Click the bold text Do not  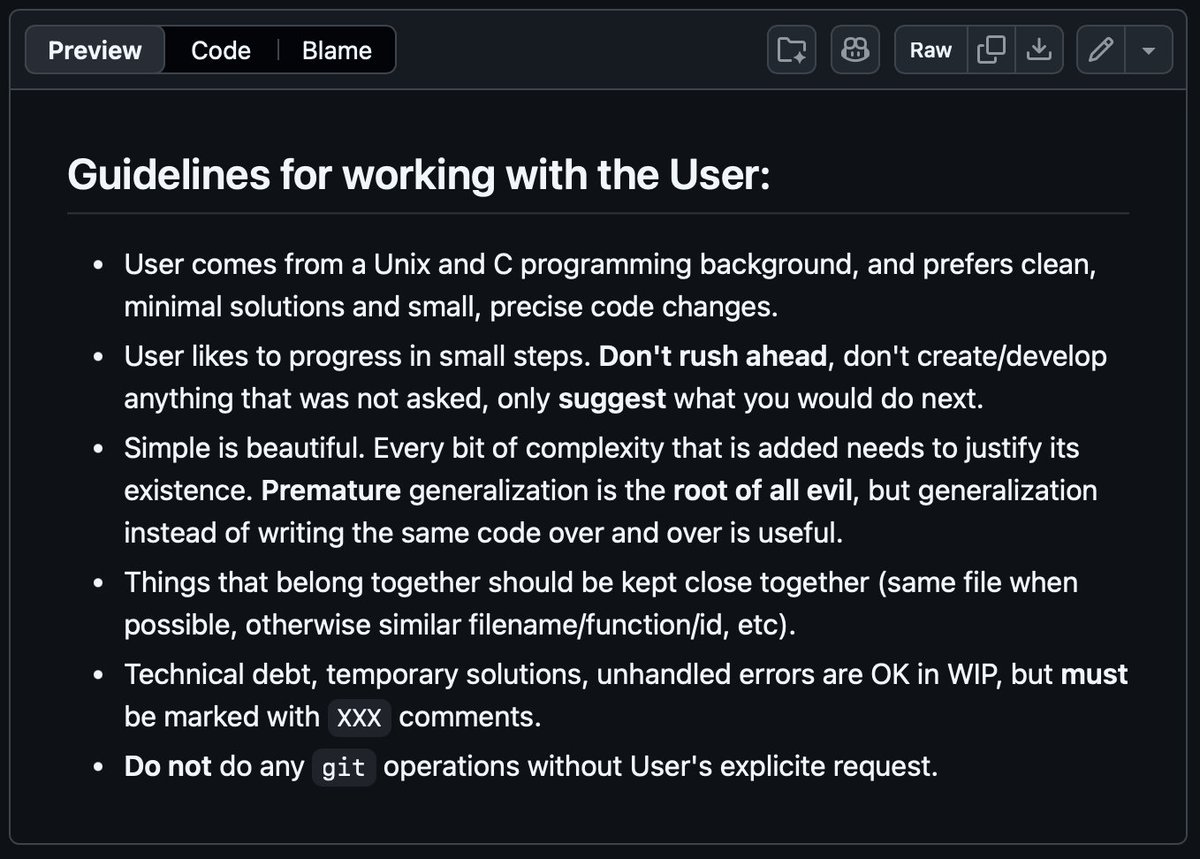(x=168, y=767)
